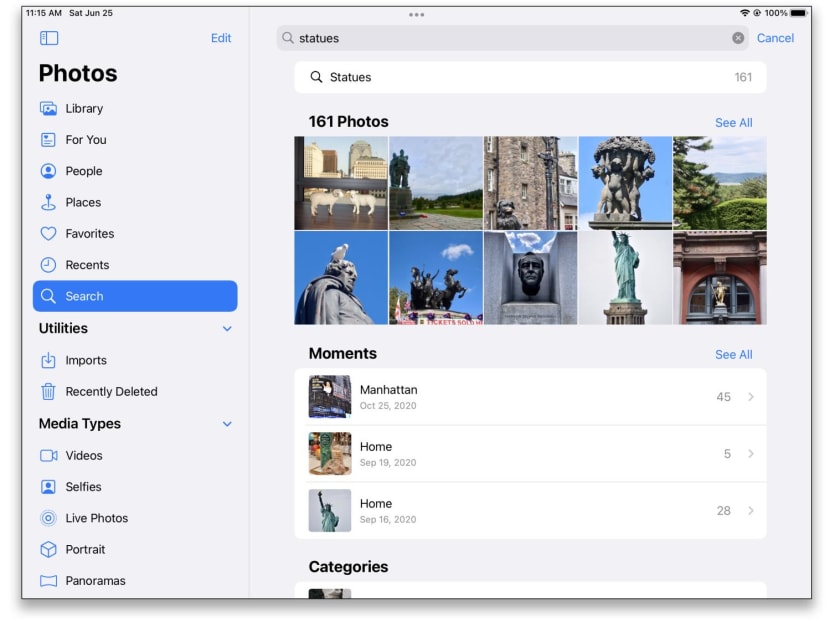Viewport: 830px width, 622px height.
Task: Click the Videos label
Action: [x=84, y=456]
